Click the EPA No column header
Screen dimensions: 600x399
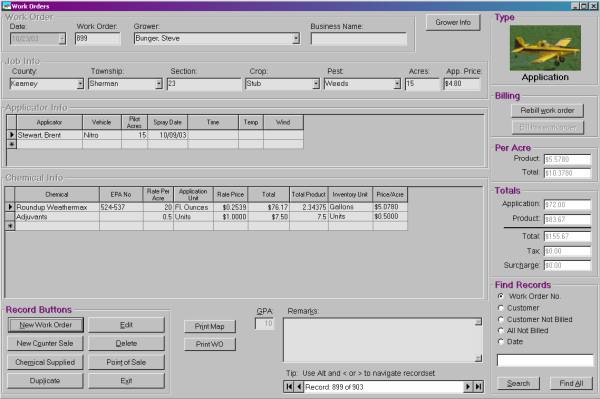[121, 194]
